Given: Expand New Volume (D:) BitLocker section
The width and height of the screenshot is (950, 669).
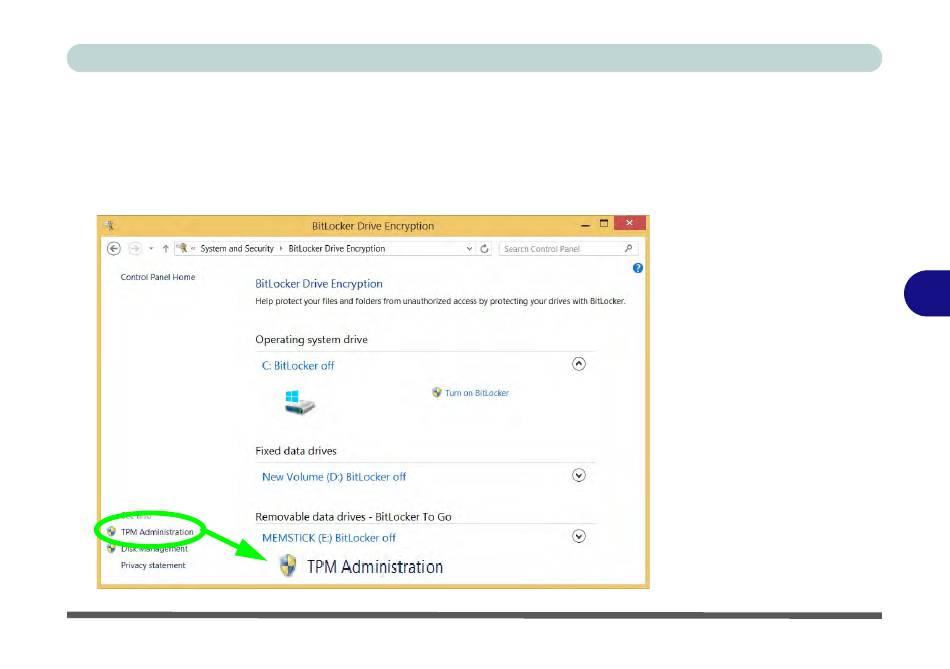Looking at the screenshot, I should [579, 475].
